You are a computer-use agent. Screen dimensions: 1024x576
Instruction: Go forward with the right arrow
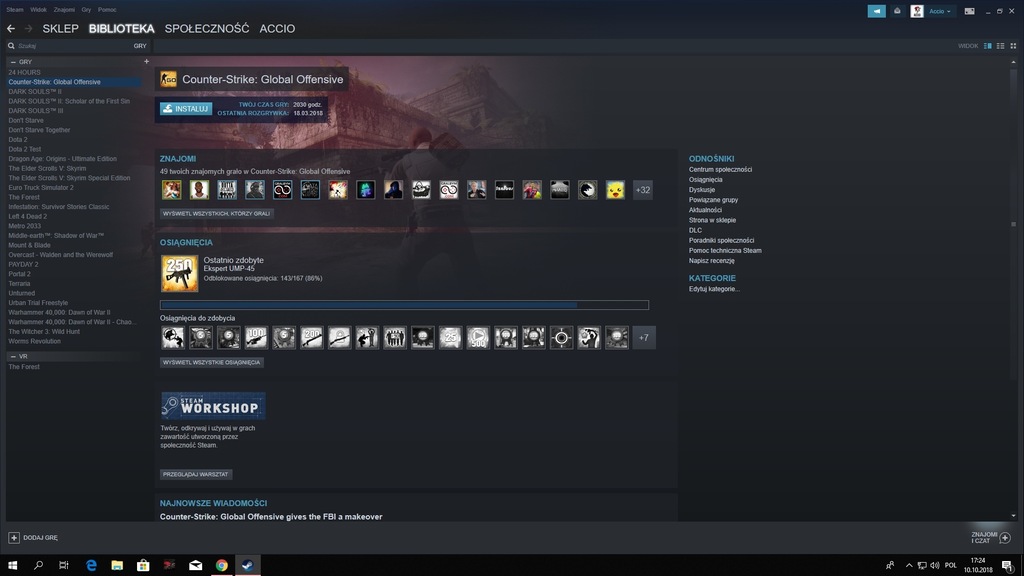tap(28, 29)
